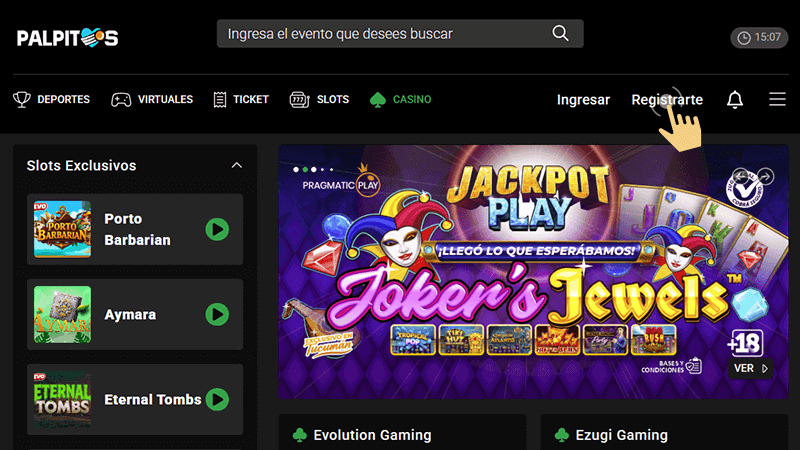Play Porto Barbarian with green play button
Image resolution: width=800 pixels, height=450 pixels.
tap(217, 230)
